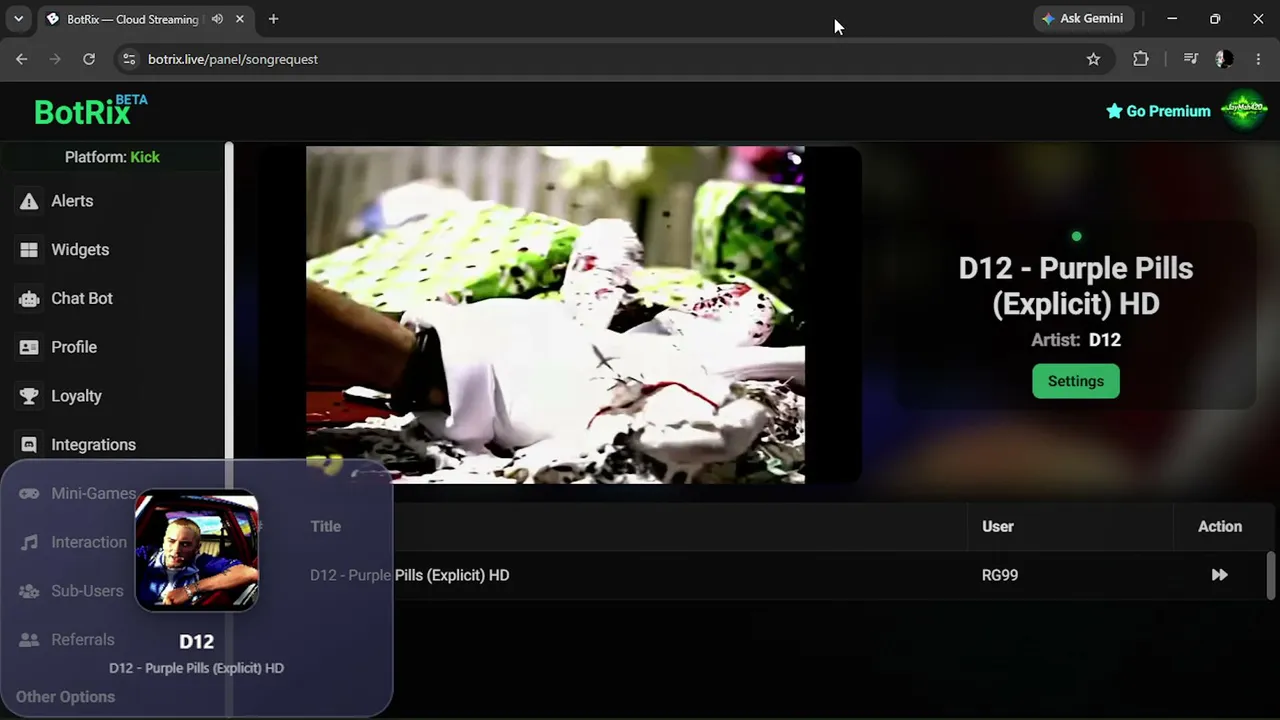This screenshot has height=720, width=1280.
Task: Click the queue row title Purple Pills
Action: 409,575
